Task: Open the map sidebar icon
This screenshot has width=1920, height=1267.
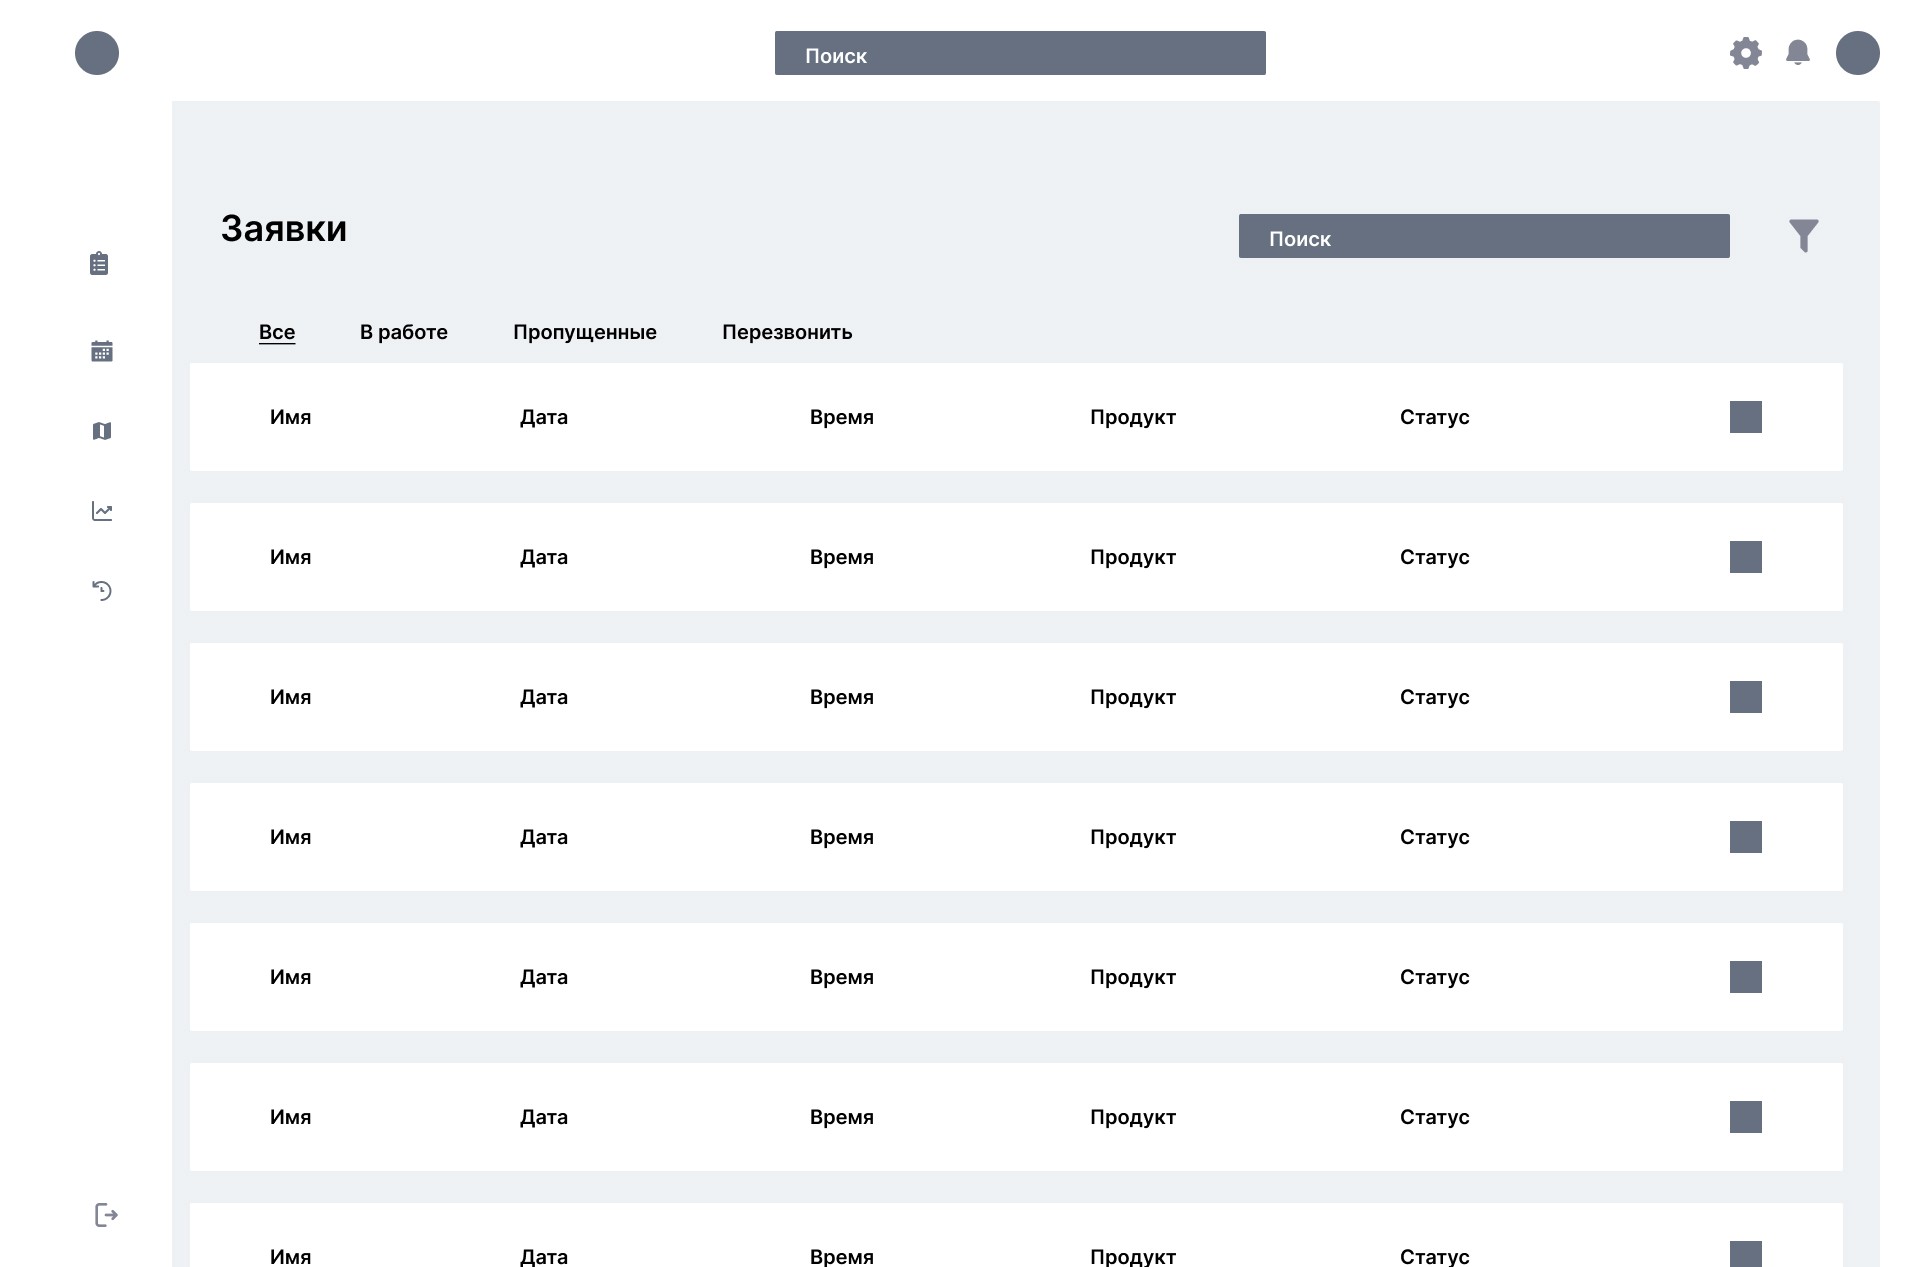Action: coord(102,431)
